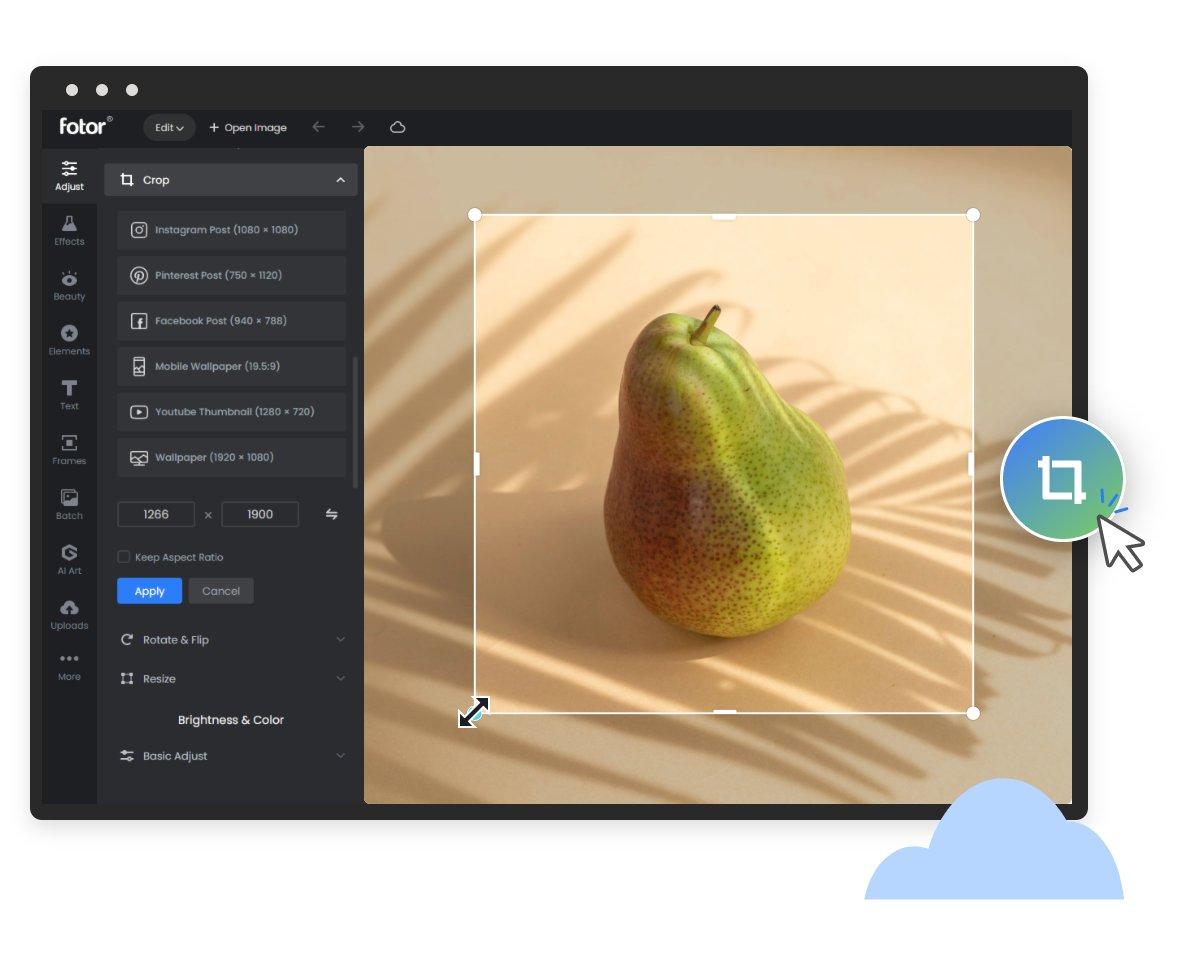1200x960 pixels.
Task: Select the Mobile Wallpaper (19.5:9) crop preset
Action: (x=230, y=366)
